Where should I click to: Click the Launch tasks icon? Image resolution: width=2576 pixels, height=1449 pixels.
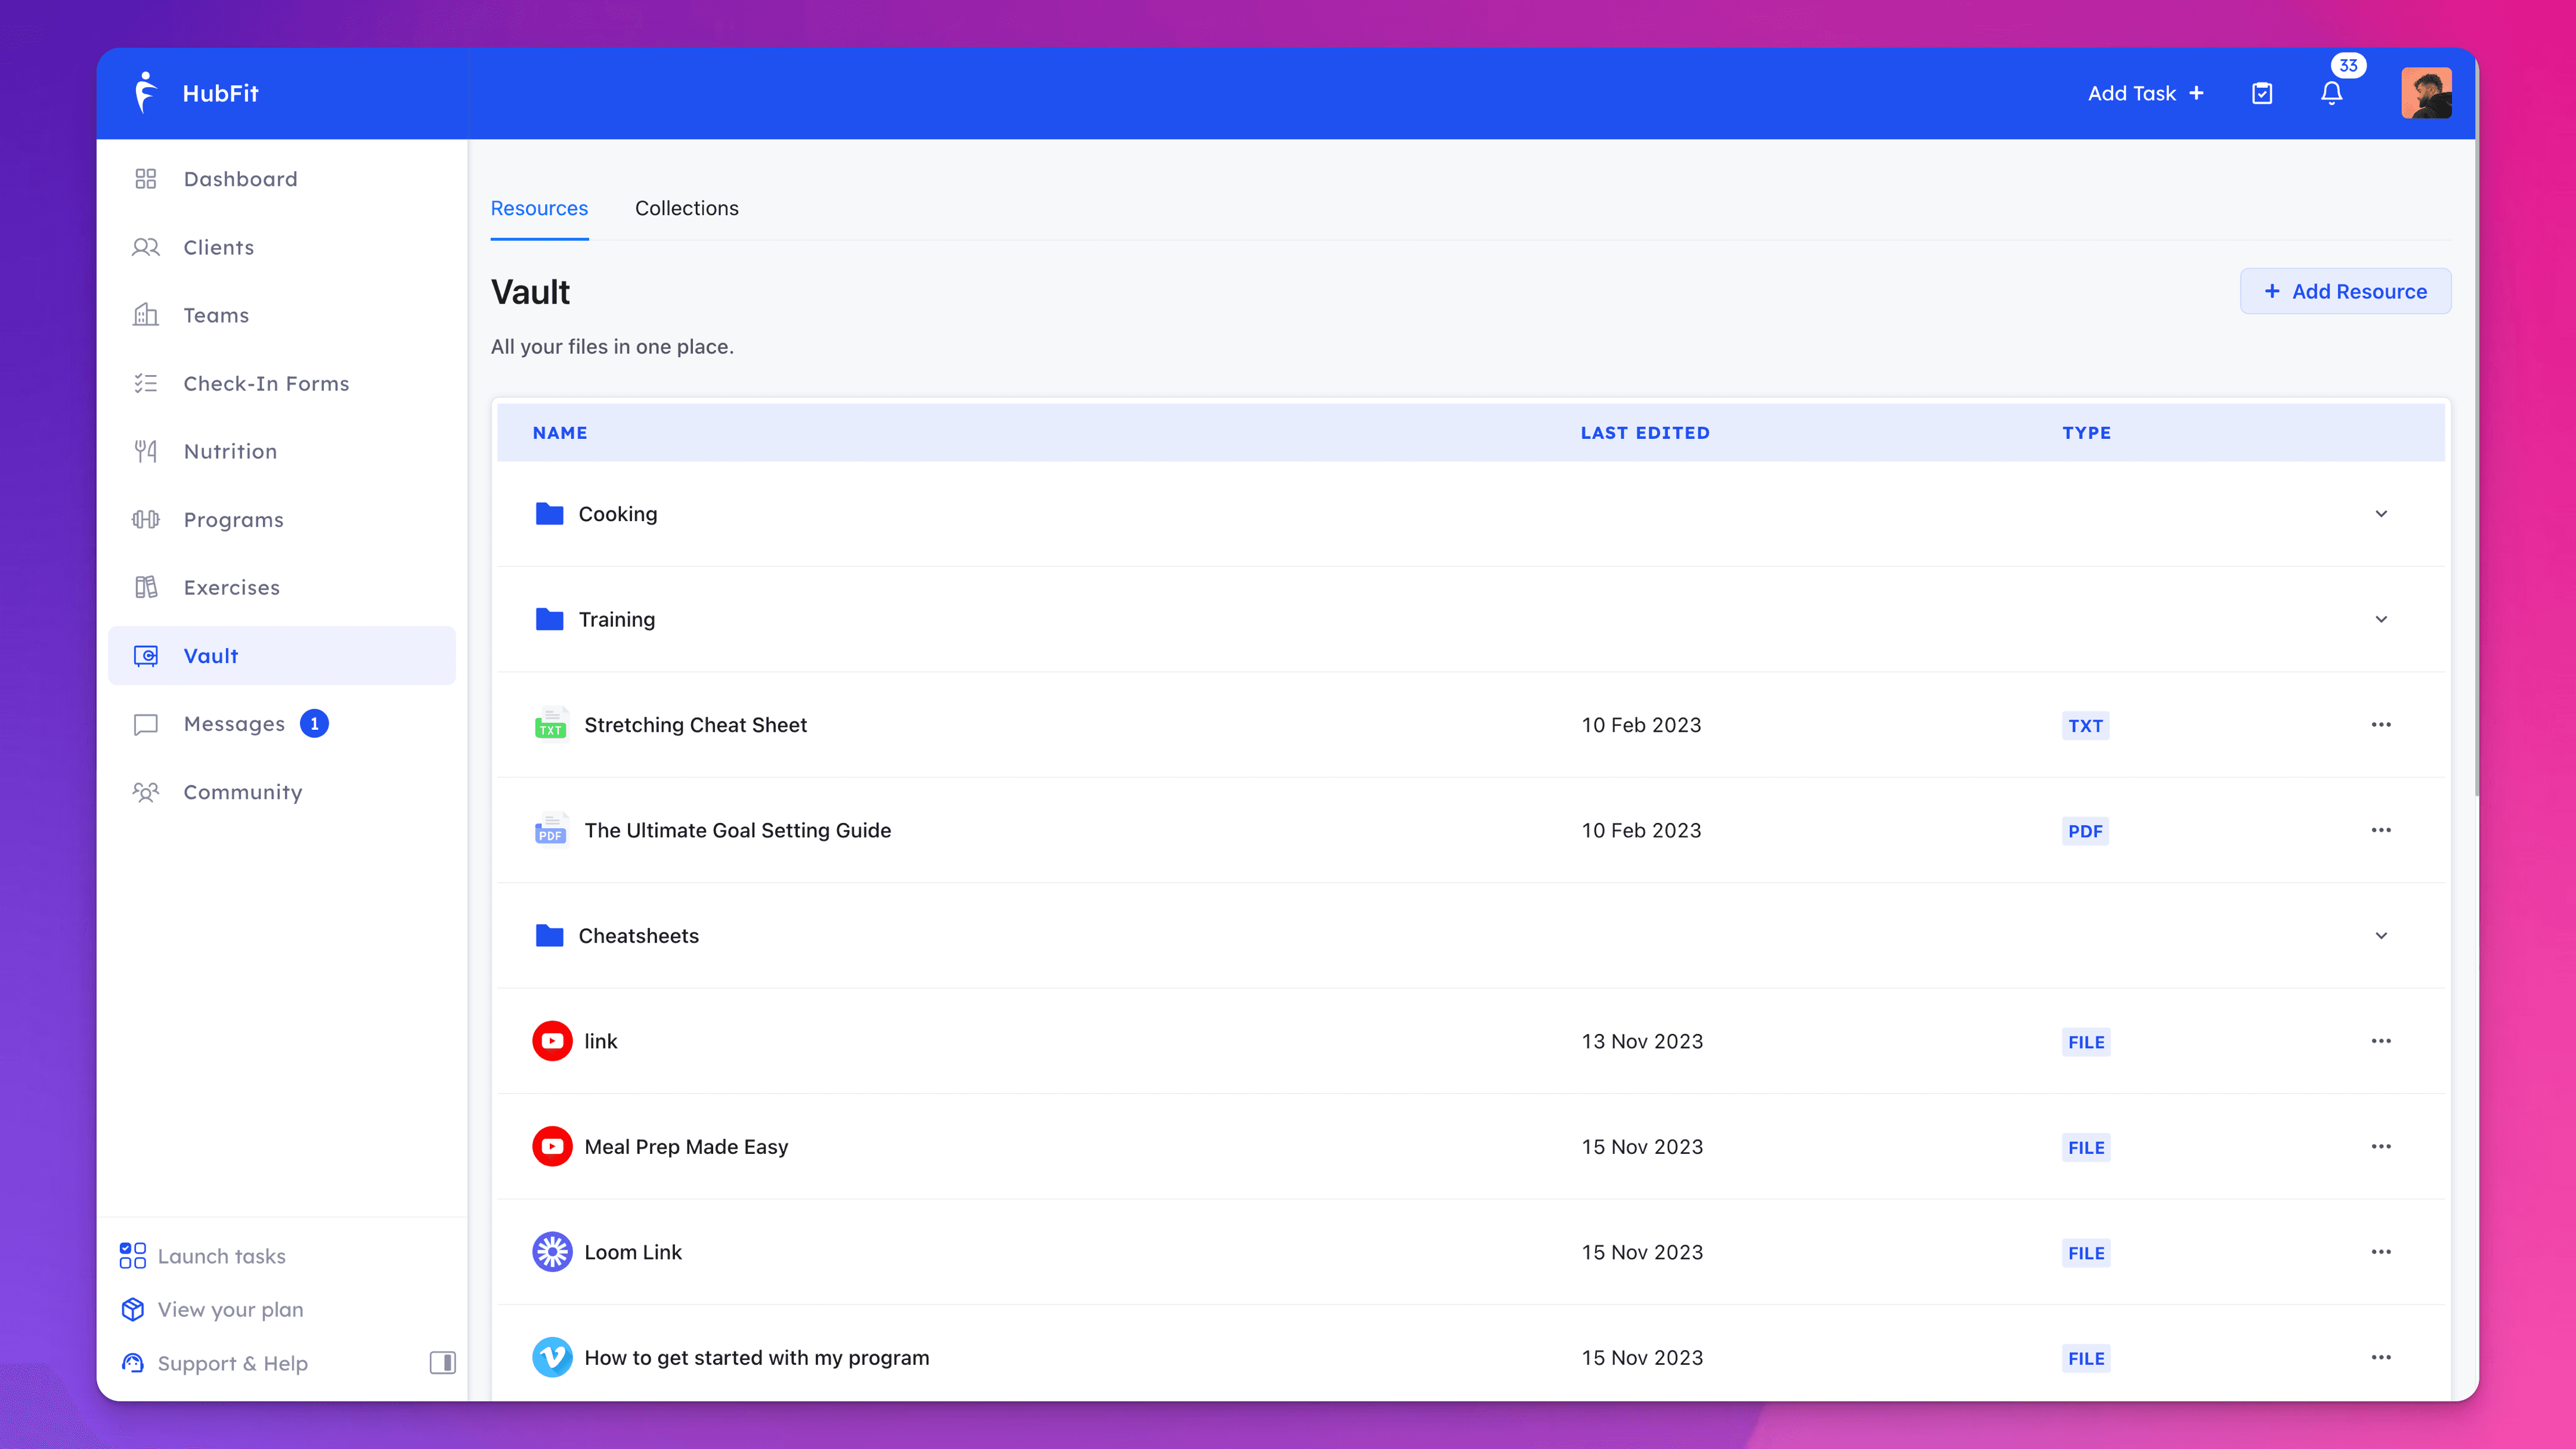(x=132, y=1255)
